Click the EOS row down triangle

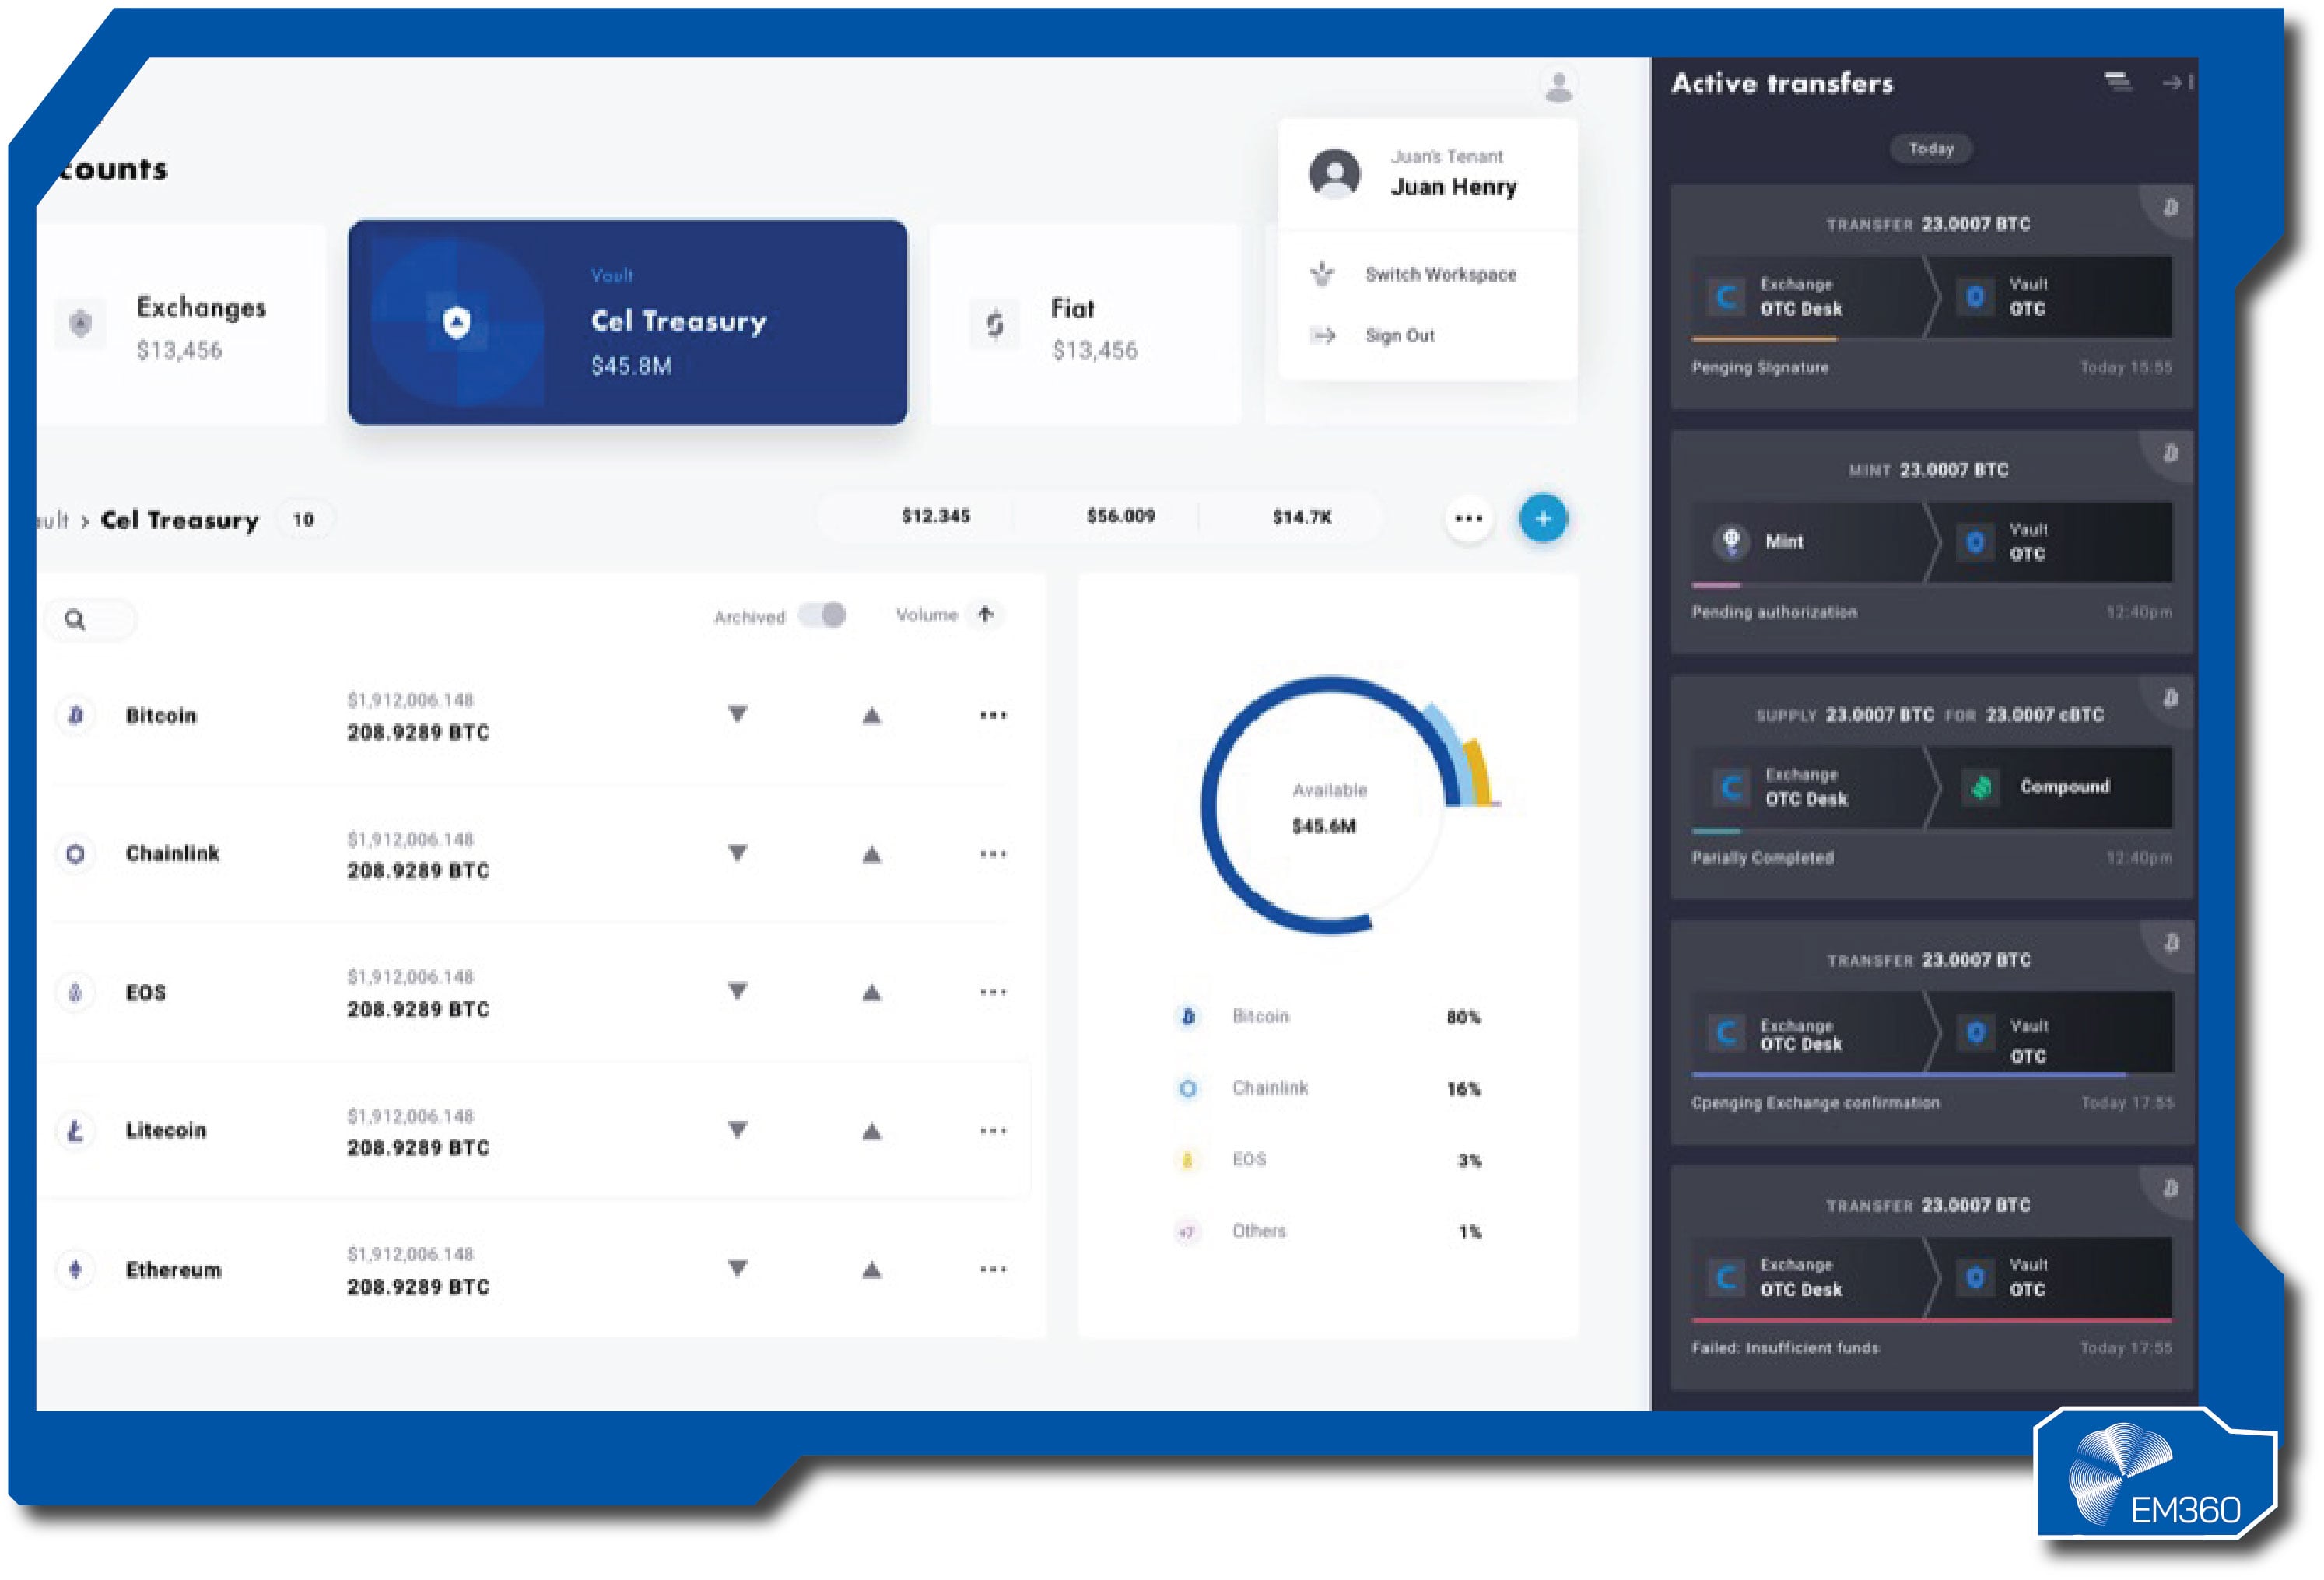point(737,991)
